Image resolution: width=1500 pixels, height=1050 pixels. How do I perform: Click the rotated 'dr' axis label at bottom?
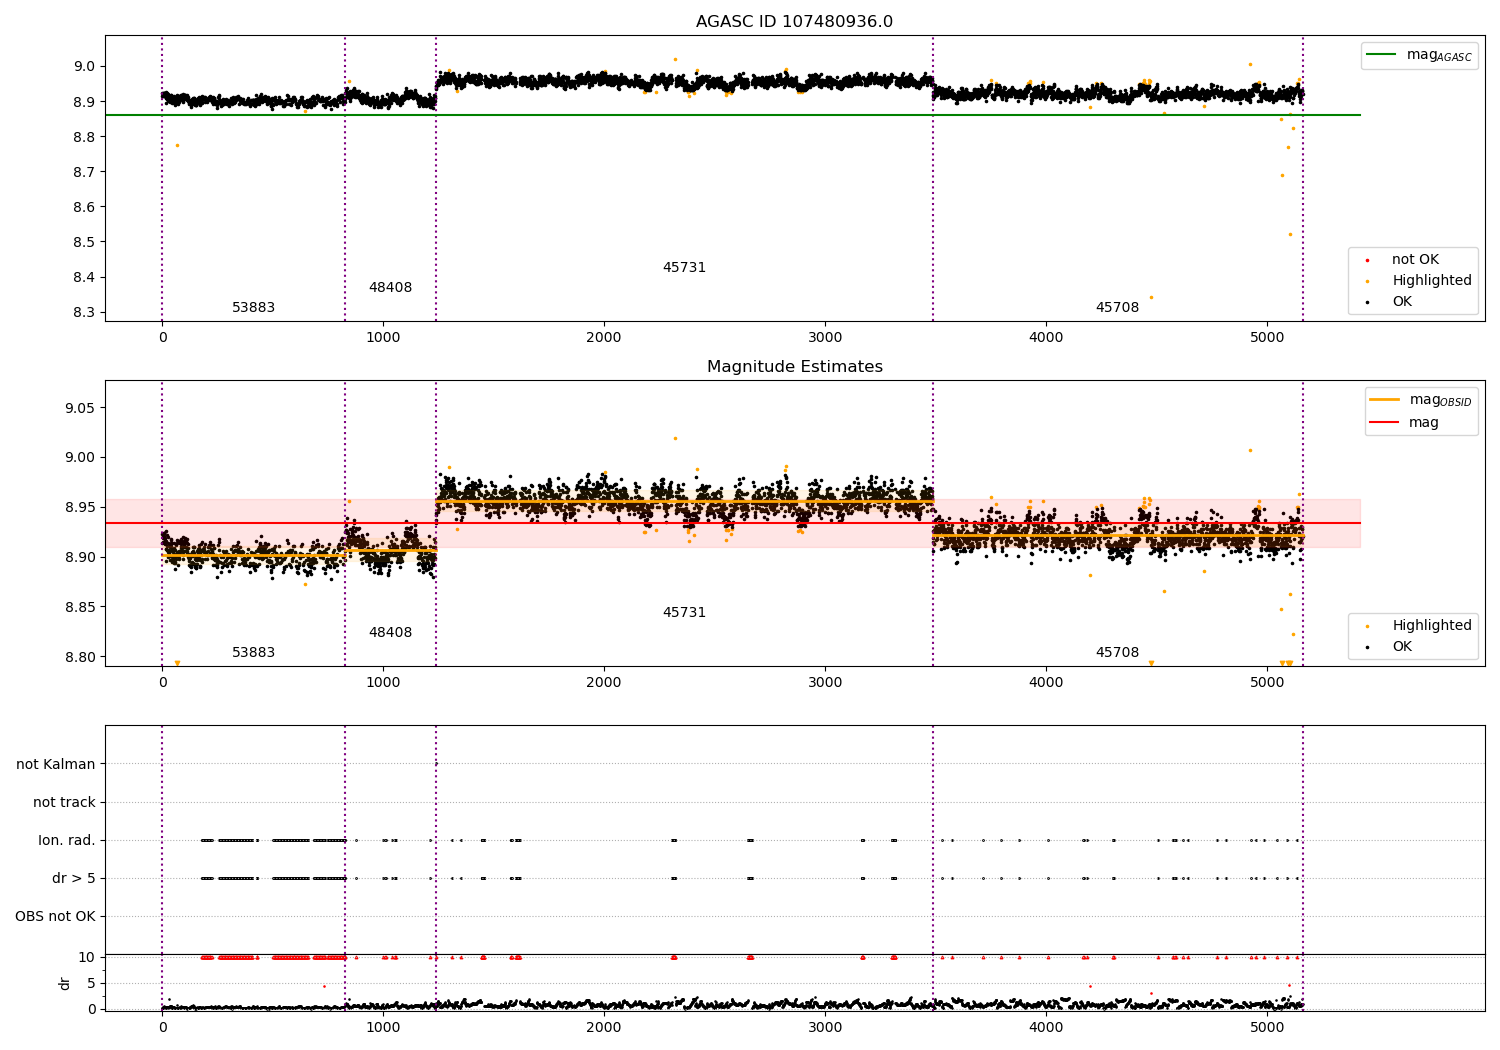pos(65,983)
